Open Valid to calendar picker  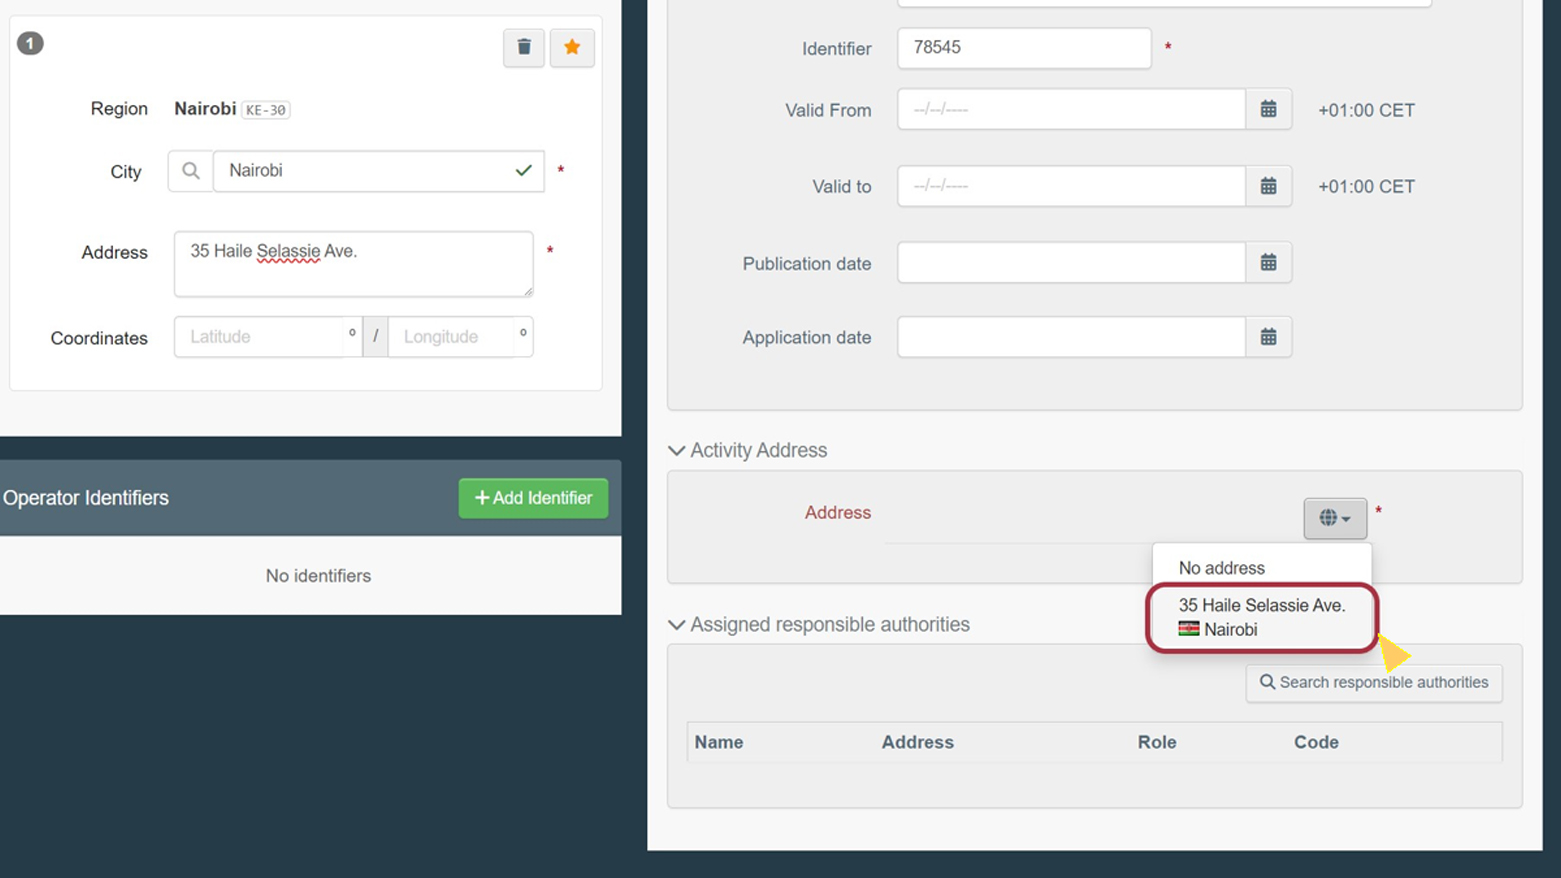click(1268, 186)
